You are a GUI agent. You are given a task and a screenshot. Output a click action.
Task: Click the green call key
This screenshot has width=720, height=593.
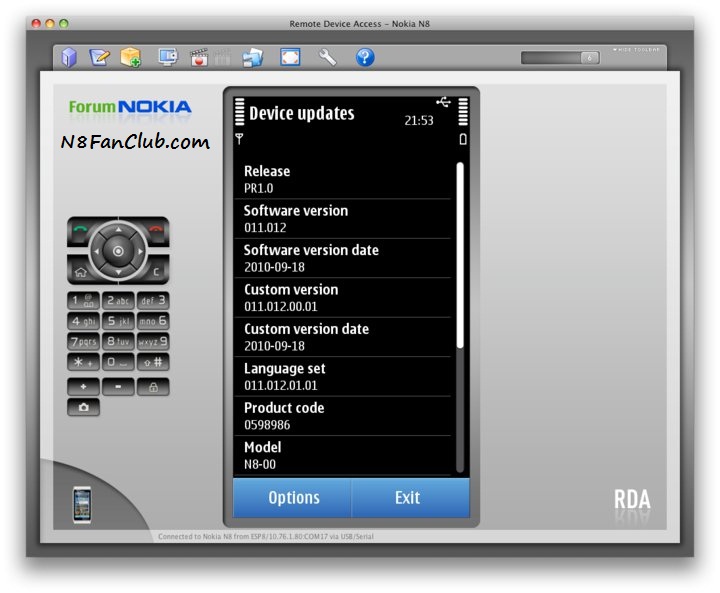79,231
